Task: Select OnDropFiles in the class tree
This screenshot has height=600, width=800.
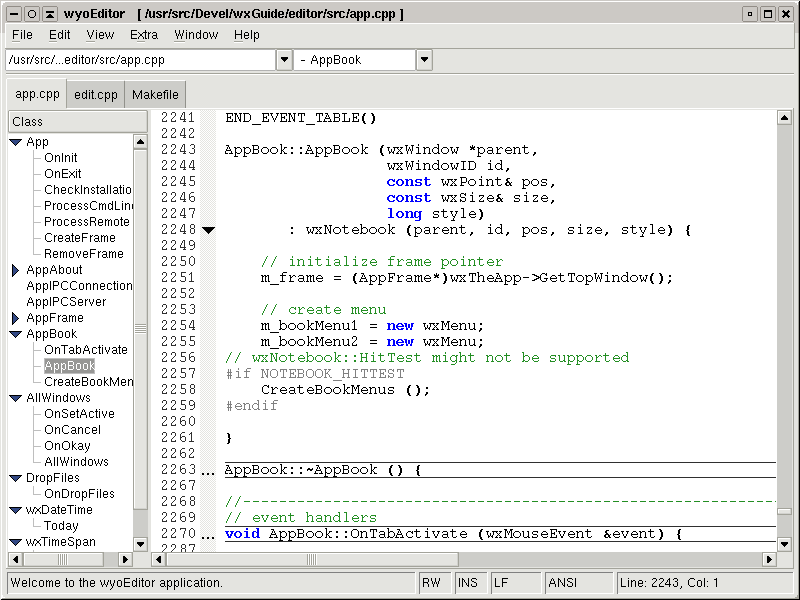Action: pyautogui.click(x=79, y=494)
